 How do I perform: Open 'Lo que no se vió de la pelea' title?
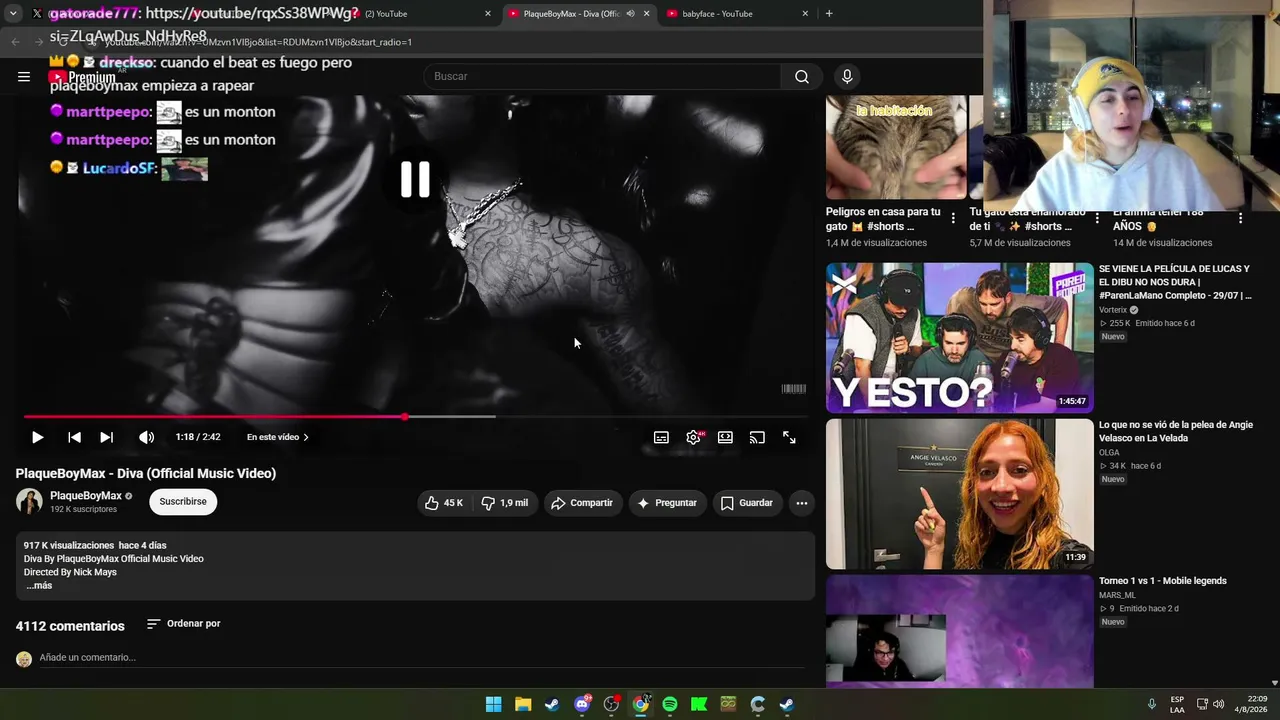[1176, 431]
